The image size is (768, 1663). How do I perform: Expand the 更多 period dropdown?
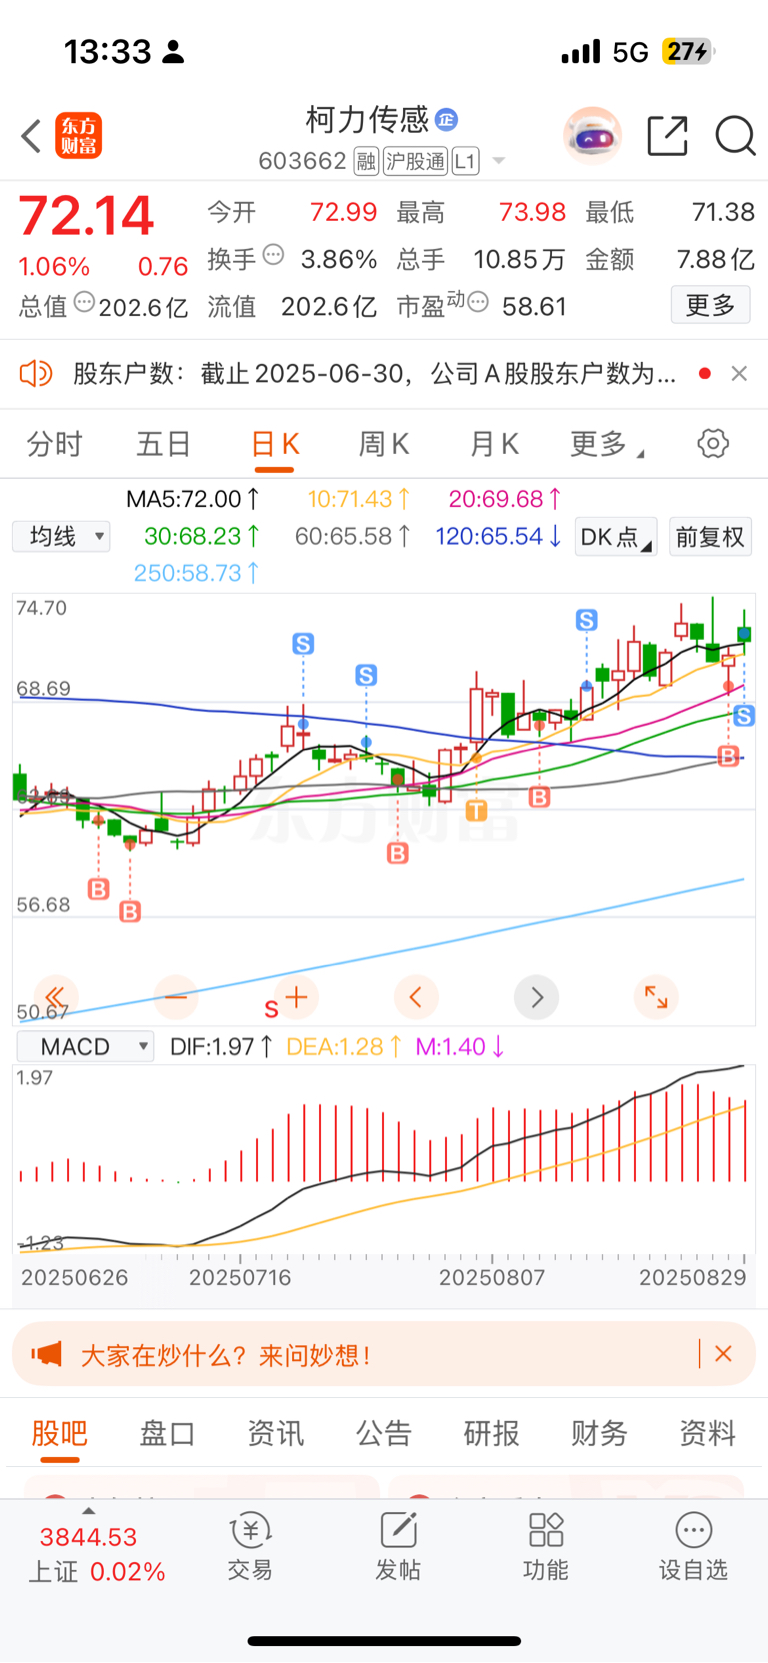(x=607, y=443)
